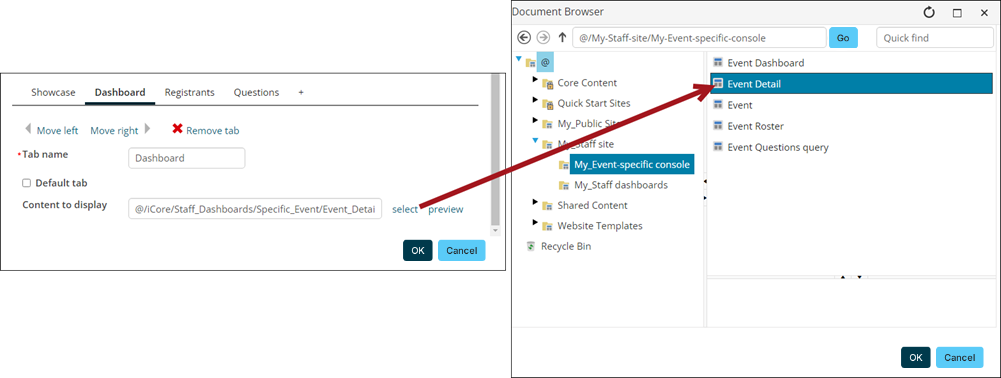Select the My_Staff dashboards folder label
The width and height of the screenshot is (1001, 378).
point(621,185)
